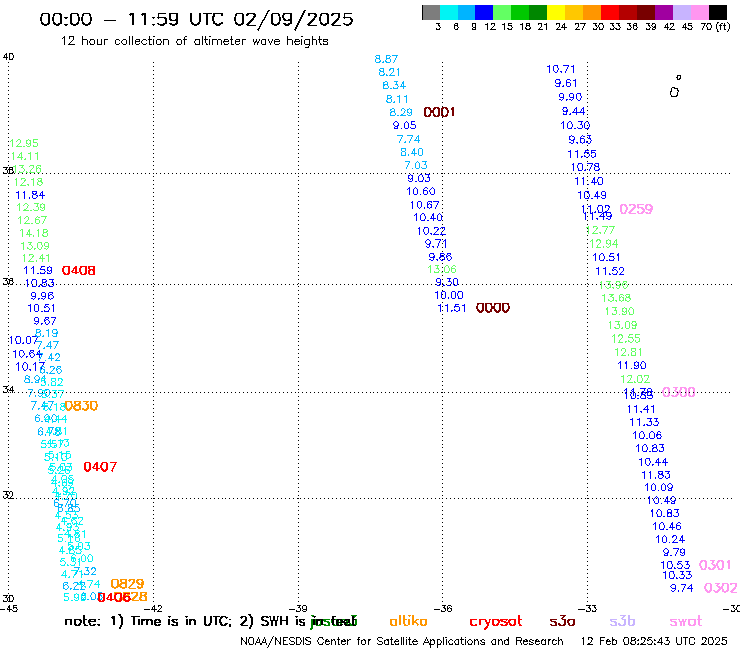Click the cryosat time marker 0407
The image size is (740, 650).
100,466
